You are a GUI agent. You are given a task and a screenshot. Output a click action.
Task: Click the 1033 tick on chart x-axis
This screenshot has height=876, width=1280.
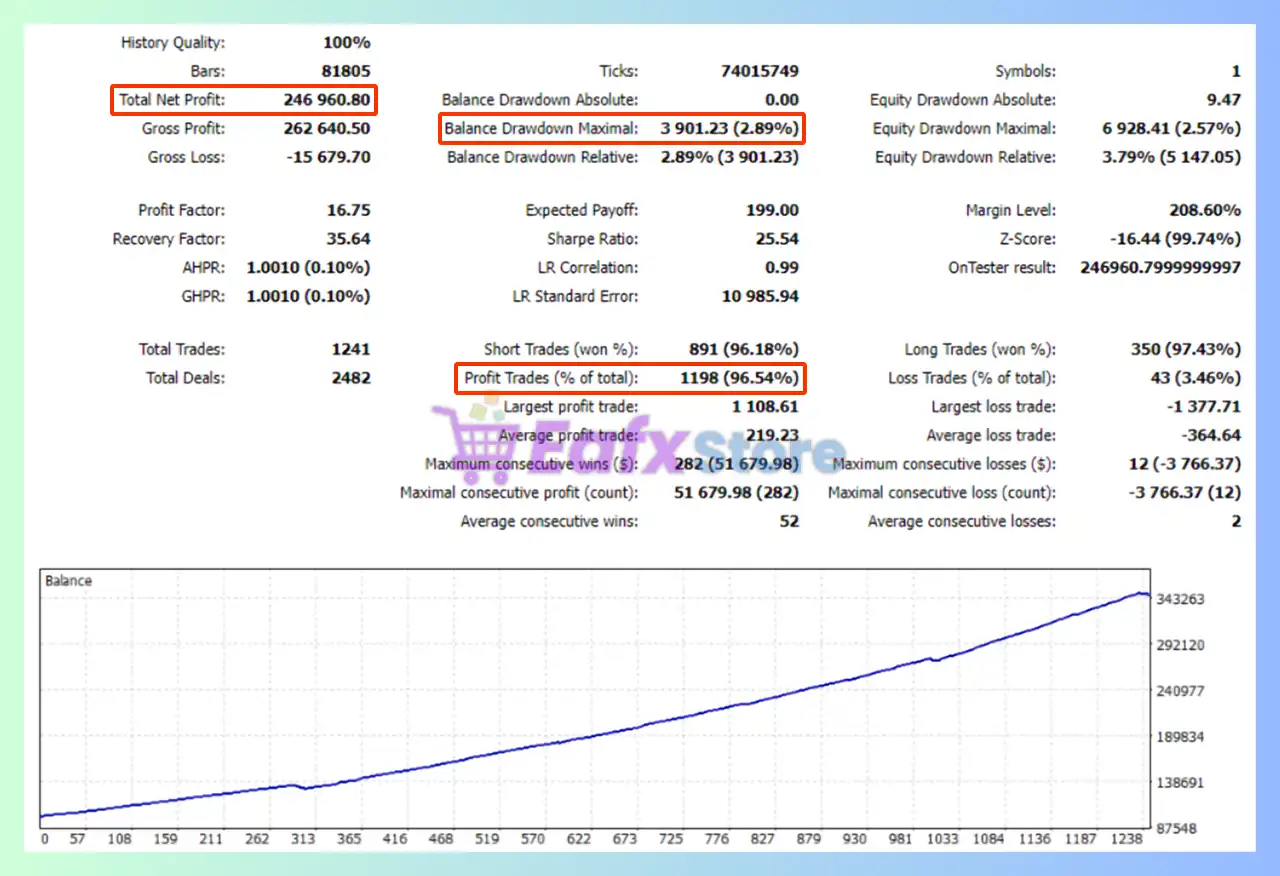point(941,839)
